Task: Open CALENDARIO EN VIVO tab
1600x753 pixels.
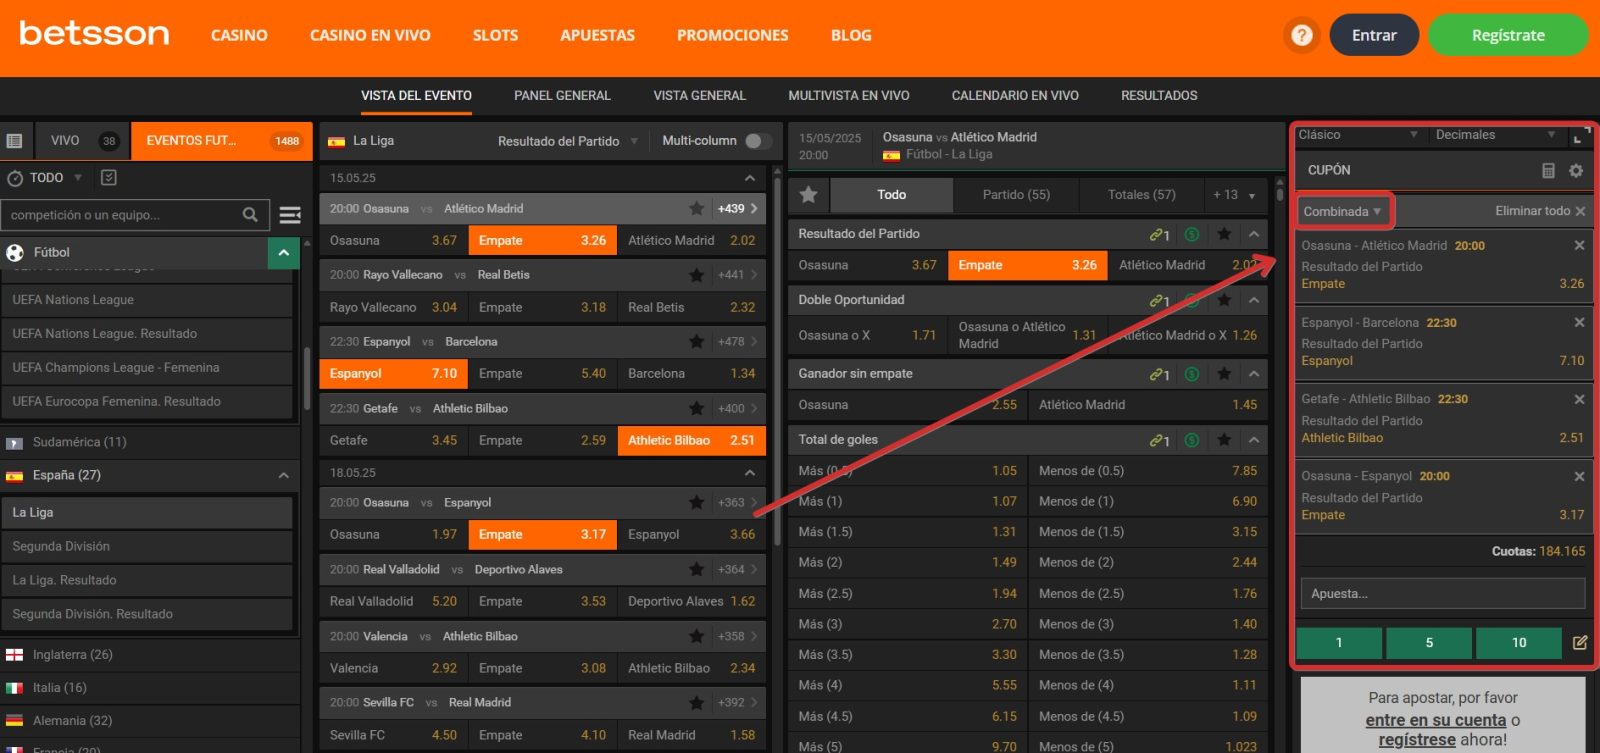Action: (x=1015, y=96)
